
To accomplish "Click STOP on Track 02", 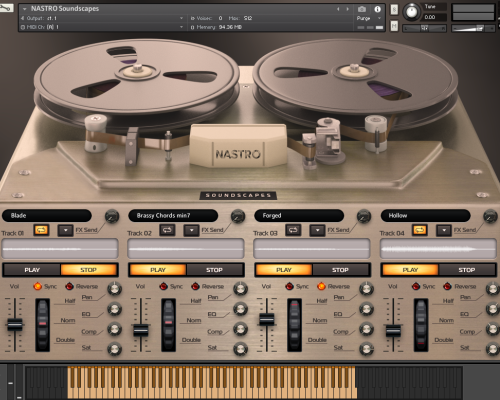I will [215, 270].
